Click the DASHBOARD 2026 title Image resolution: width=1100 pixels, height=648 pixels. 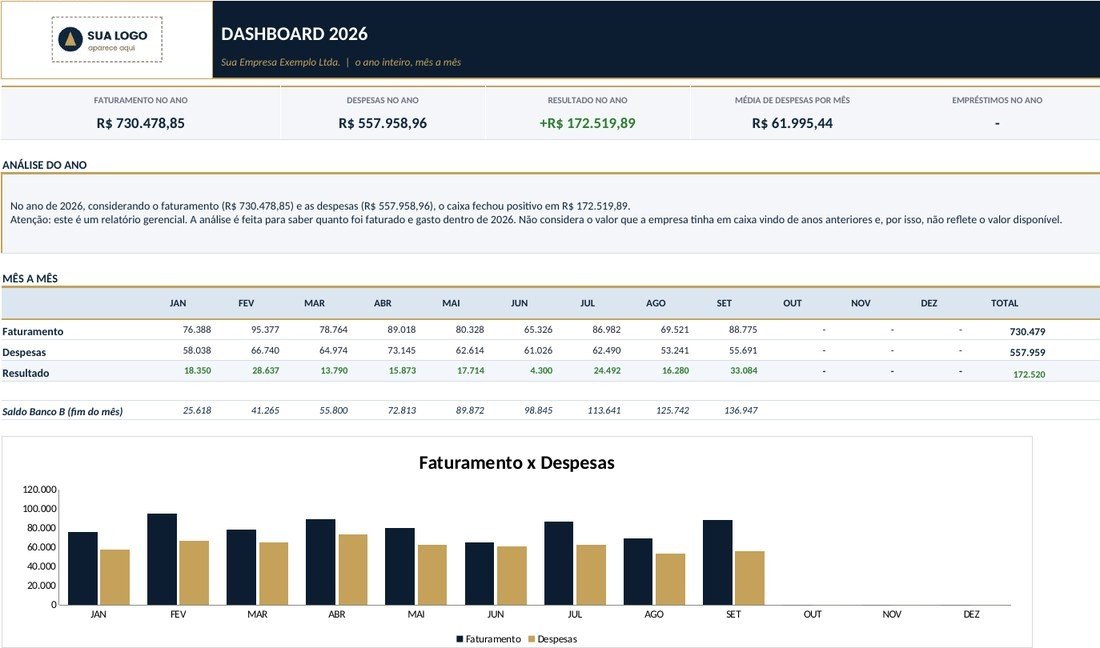294,34
